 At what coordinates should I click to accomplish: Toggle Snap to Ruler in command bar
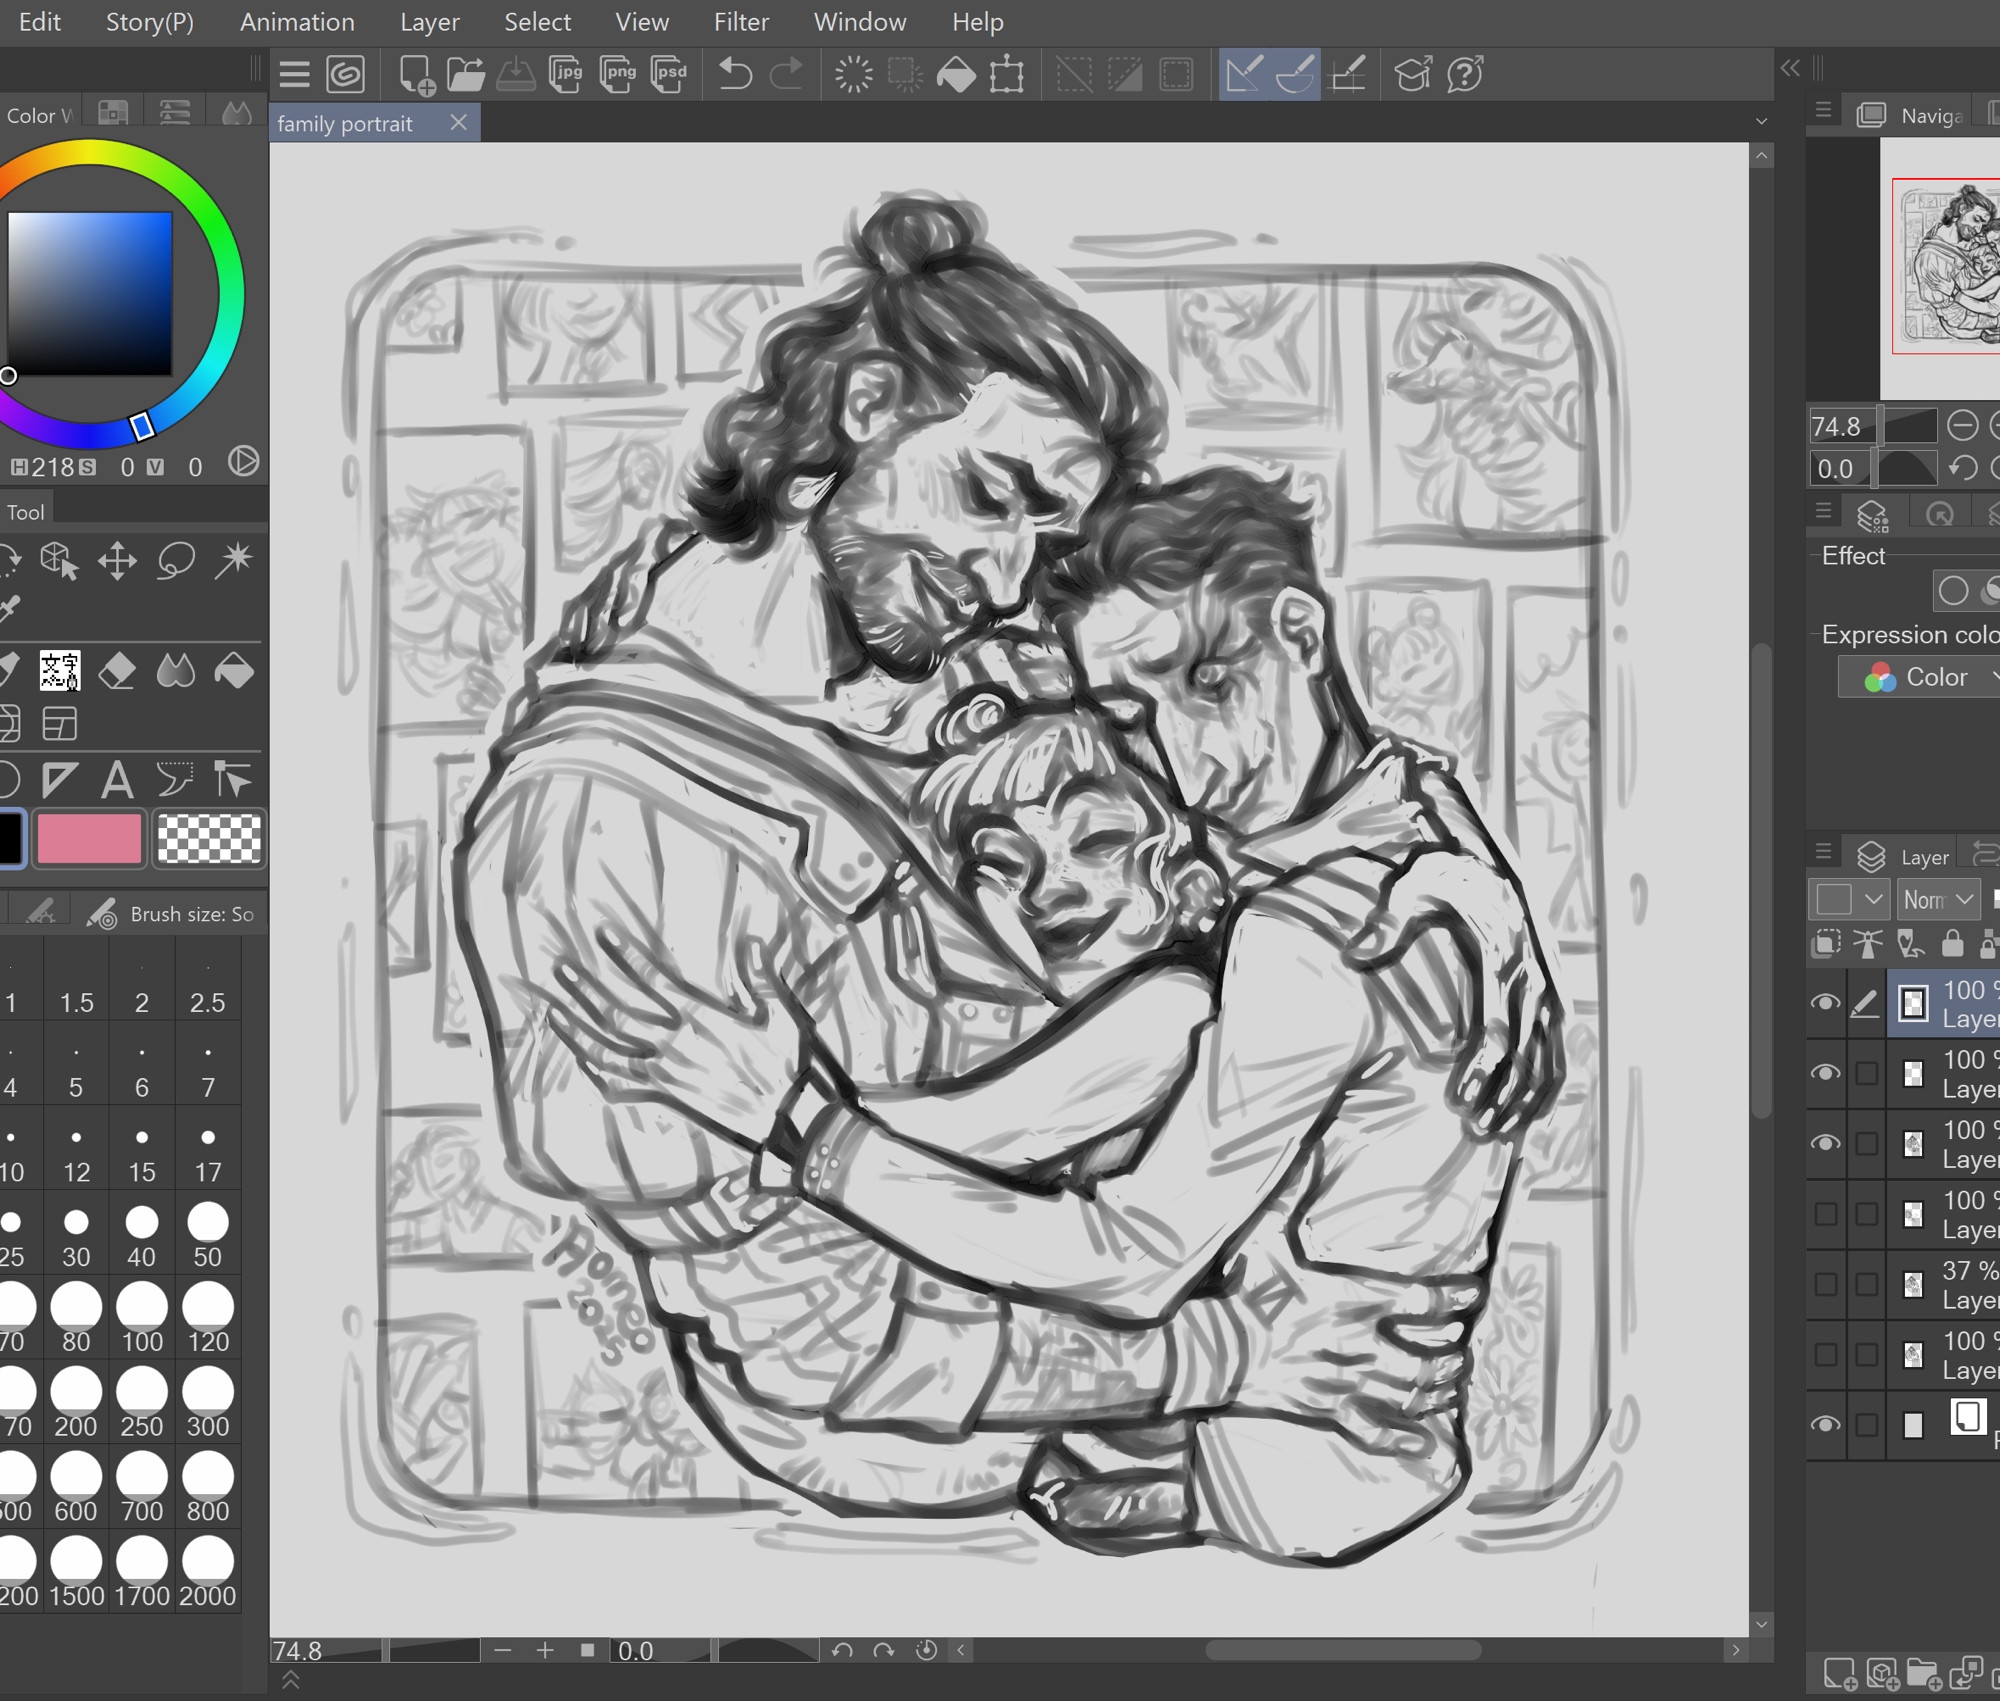click(1244, 75)
